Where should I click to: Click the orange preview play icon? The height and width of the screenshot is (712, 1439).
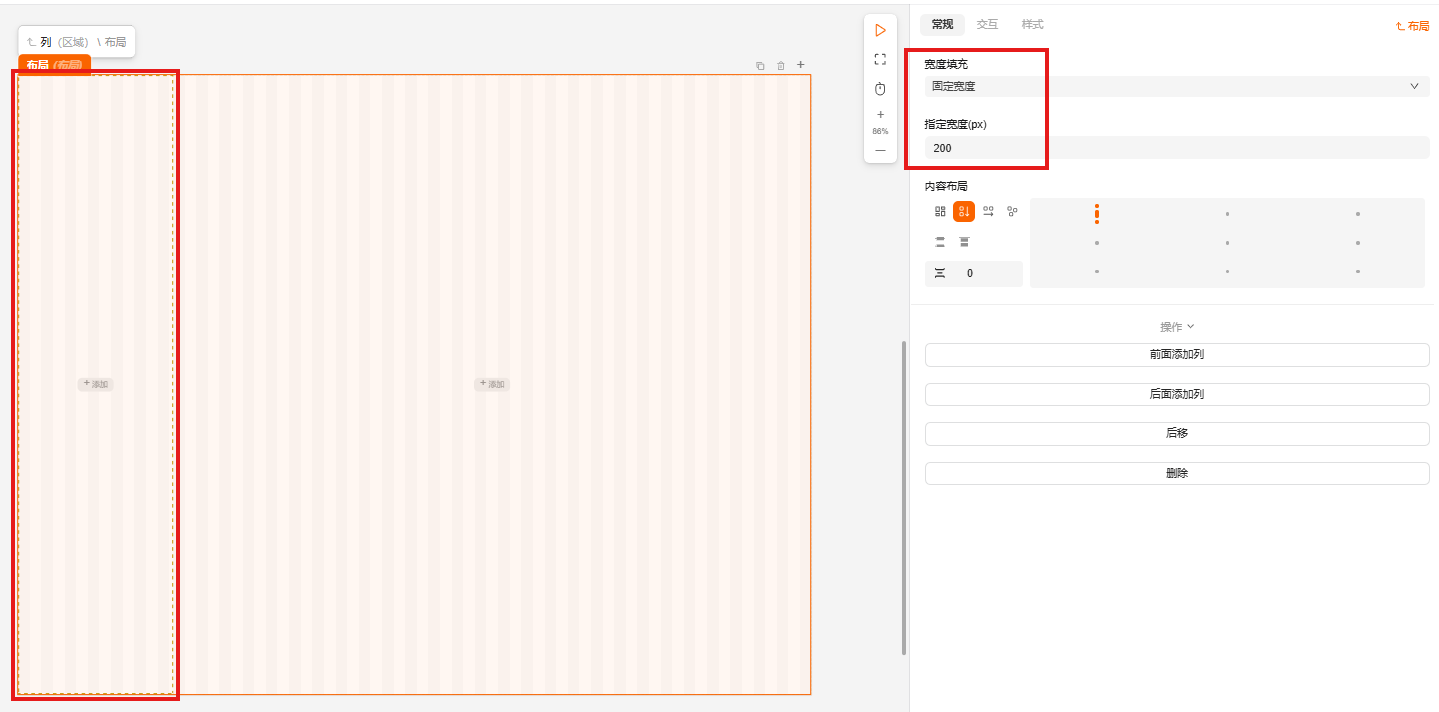(880, 30)
